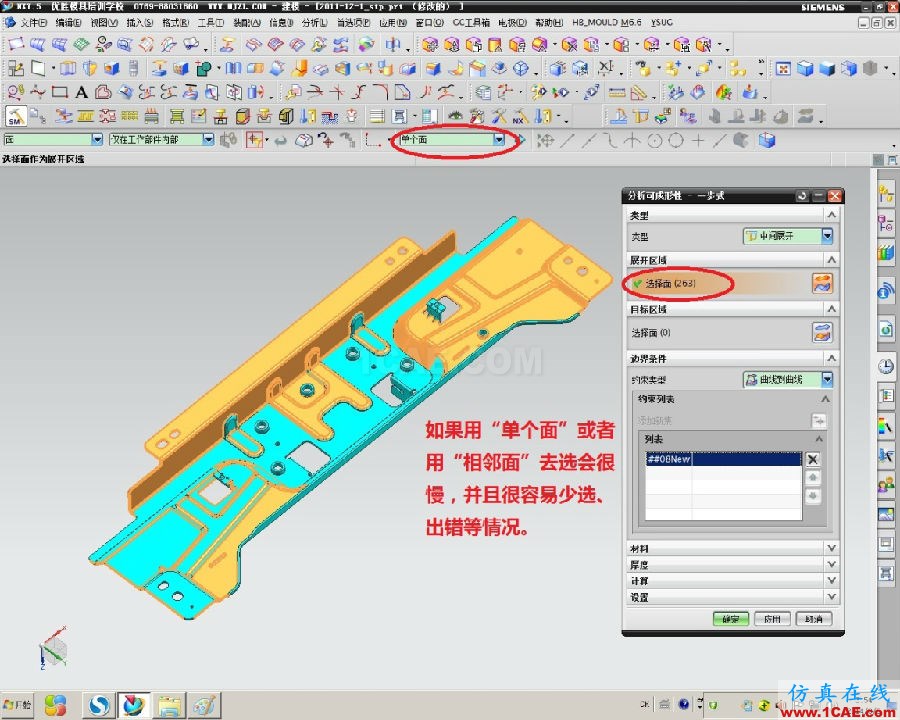
Task: Open the History clock sidebar tab
Action: pos(886,366)
